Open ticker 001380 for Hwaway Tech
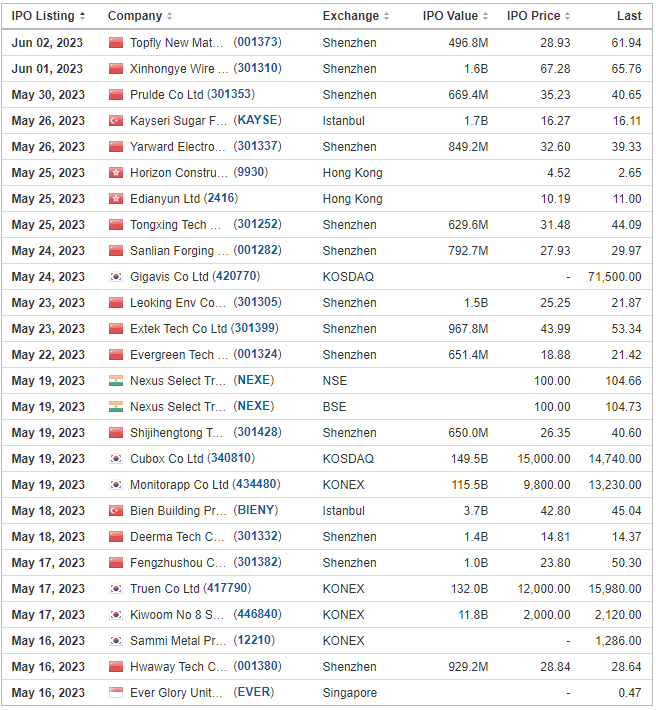This screenshot has height=710, width=656. [x=257, y=667]
